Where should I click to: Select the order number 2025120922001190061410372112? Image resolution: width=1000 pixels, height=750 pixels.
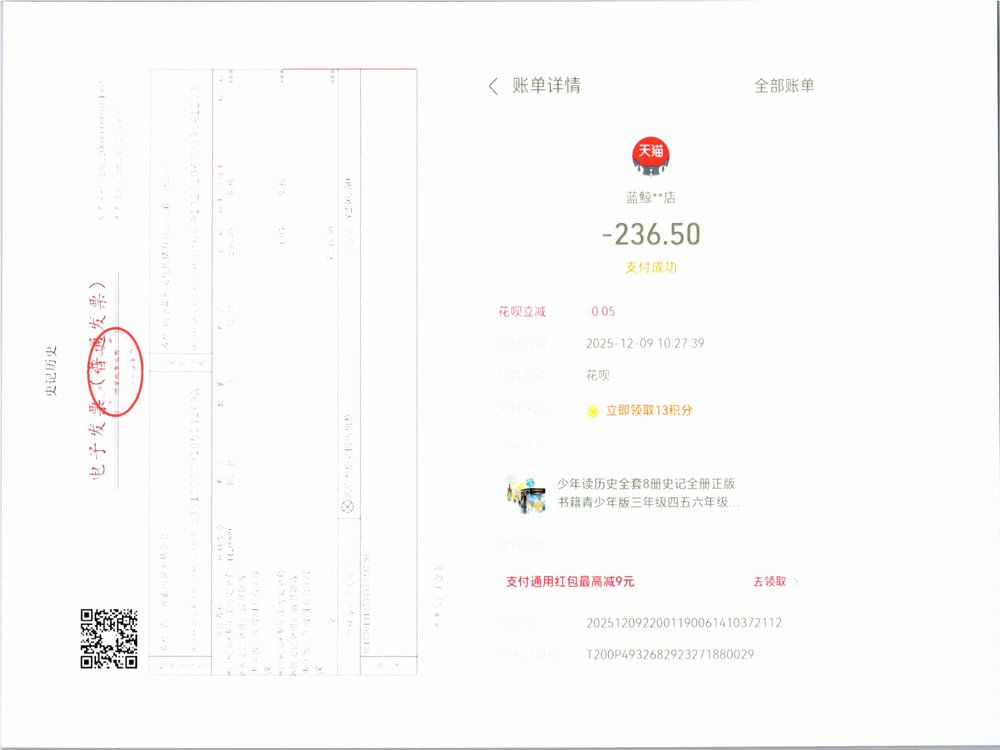[x=683, y=623]
